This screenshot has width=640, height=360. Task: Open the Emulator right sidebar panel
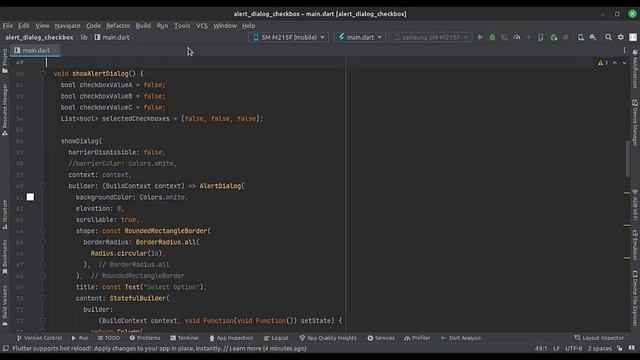tap(635, 245)
